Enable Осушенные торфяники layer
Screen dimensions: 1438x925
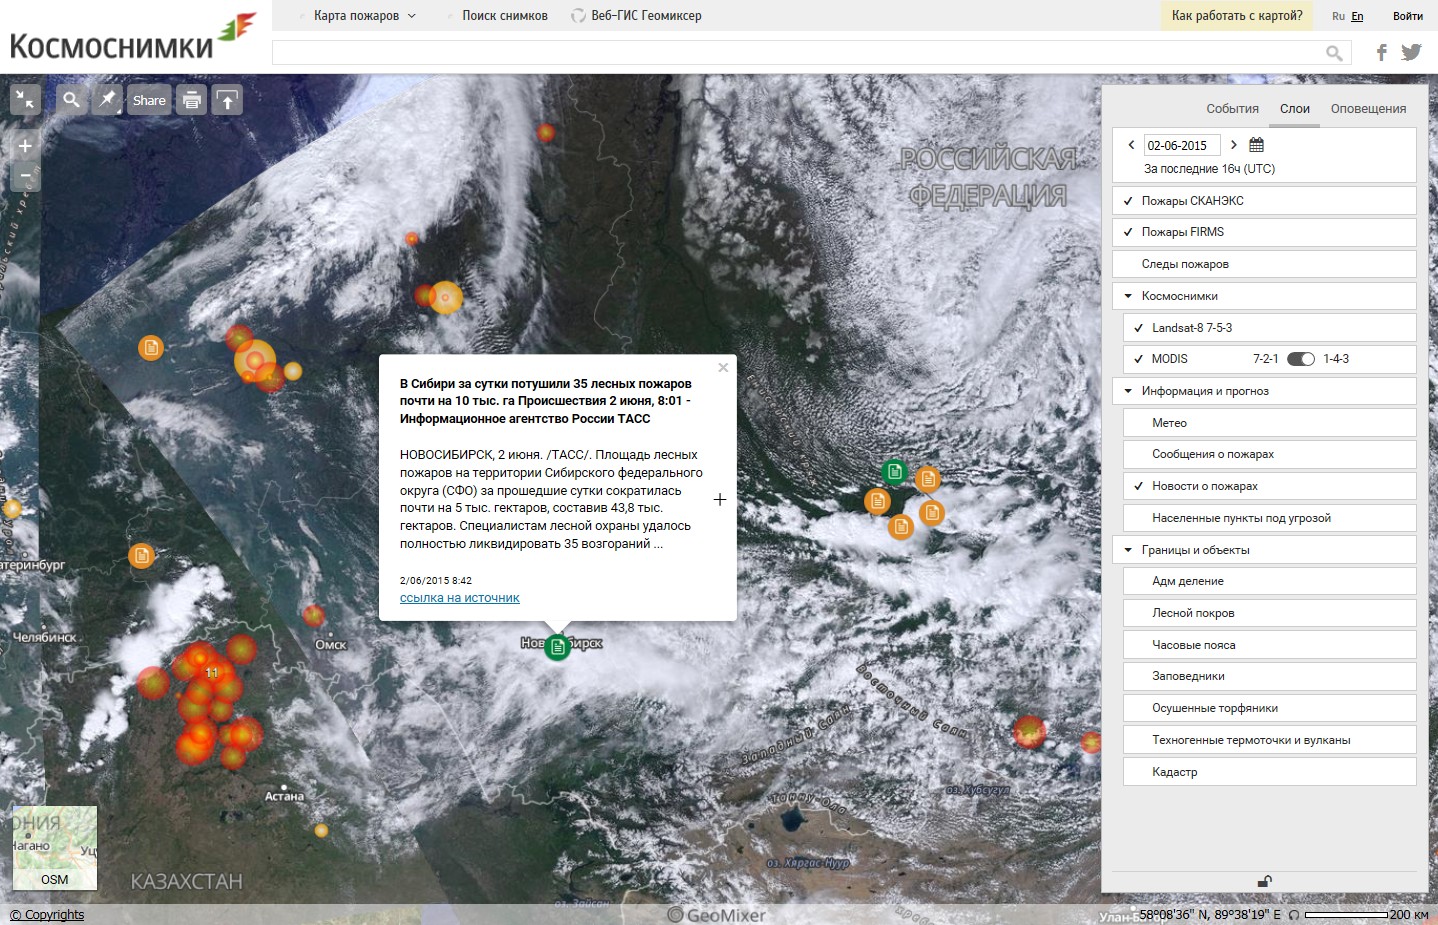[x=1270, y=708]
